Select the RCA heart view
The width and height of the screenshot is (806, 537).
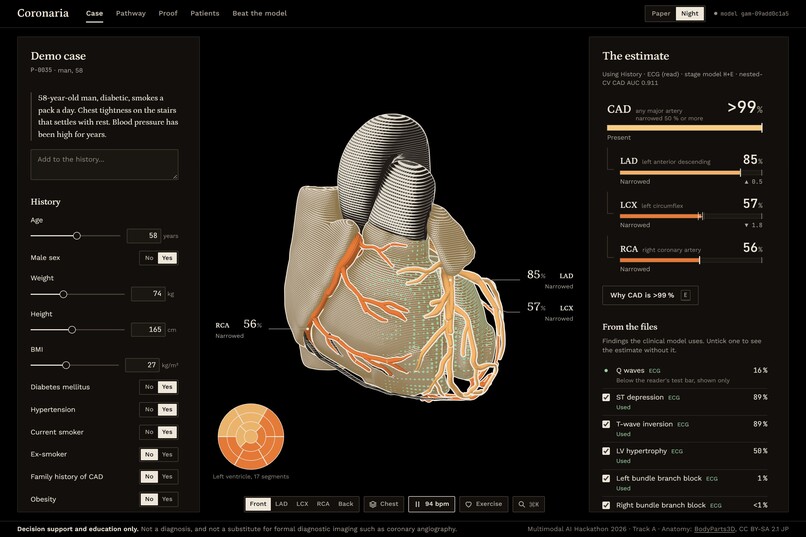point(323,504)
